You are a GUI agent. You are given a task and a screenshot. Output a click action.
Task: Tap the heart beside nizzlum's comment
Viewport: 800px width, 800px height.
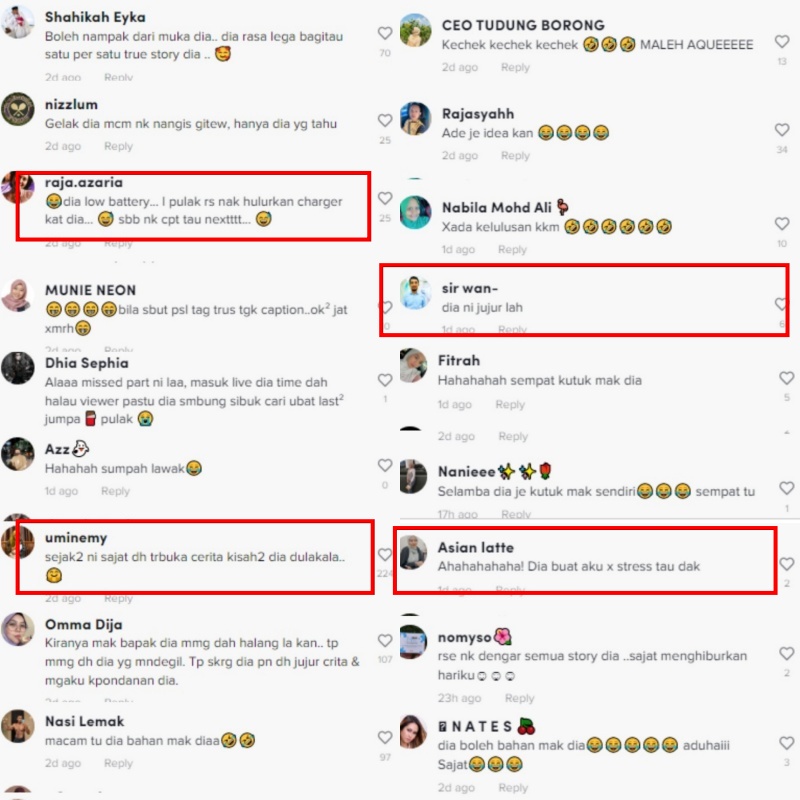point(385,120)
